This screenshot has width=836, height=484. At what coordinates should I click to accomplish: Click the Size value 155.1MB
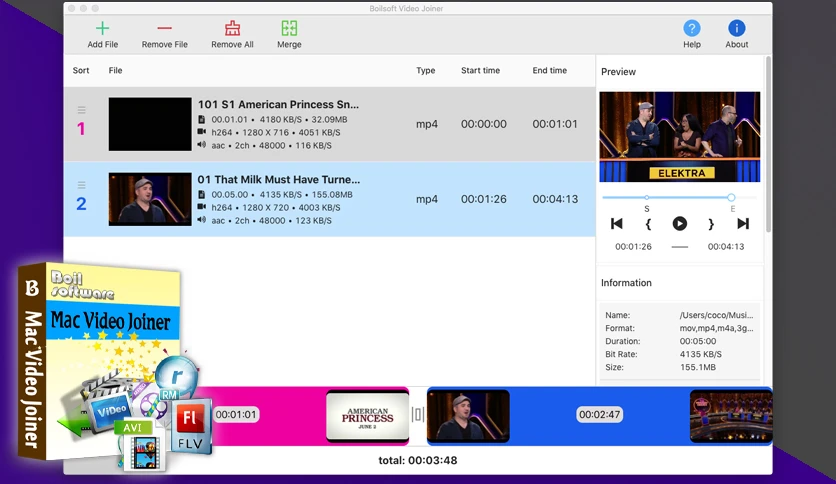tap(697, 367)
